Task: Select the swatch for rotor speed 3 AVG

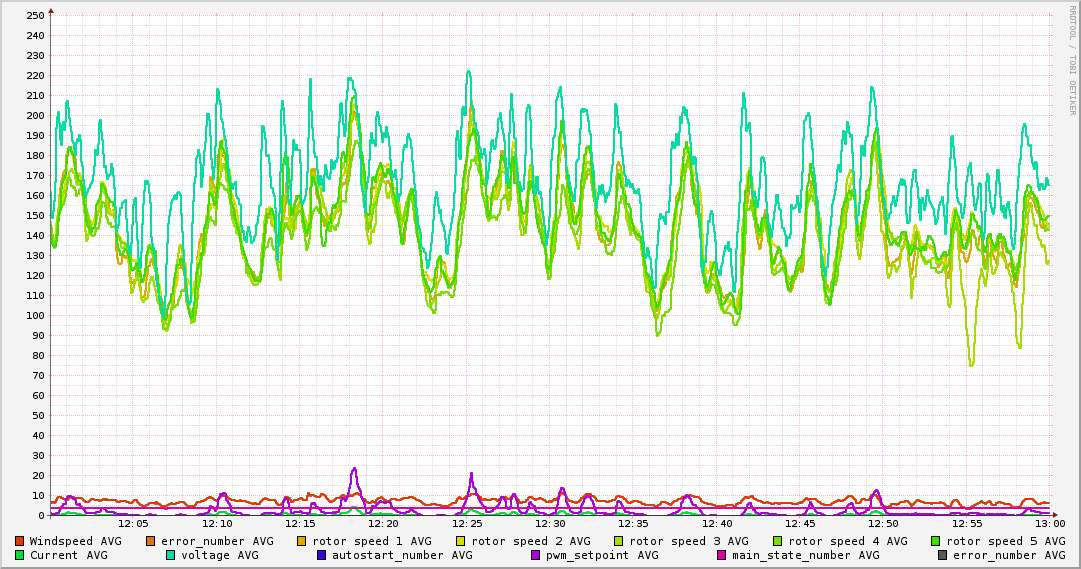Action: tap(618, 541)
